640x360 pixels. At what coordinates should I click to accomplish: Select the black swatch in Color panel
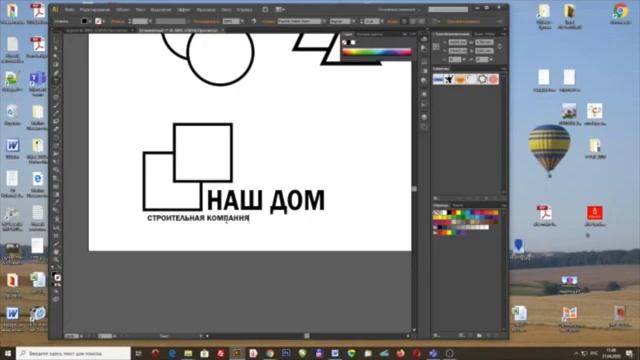[x=349, y=42]
